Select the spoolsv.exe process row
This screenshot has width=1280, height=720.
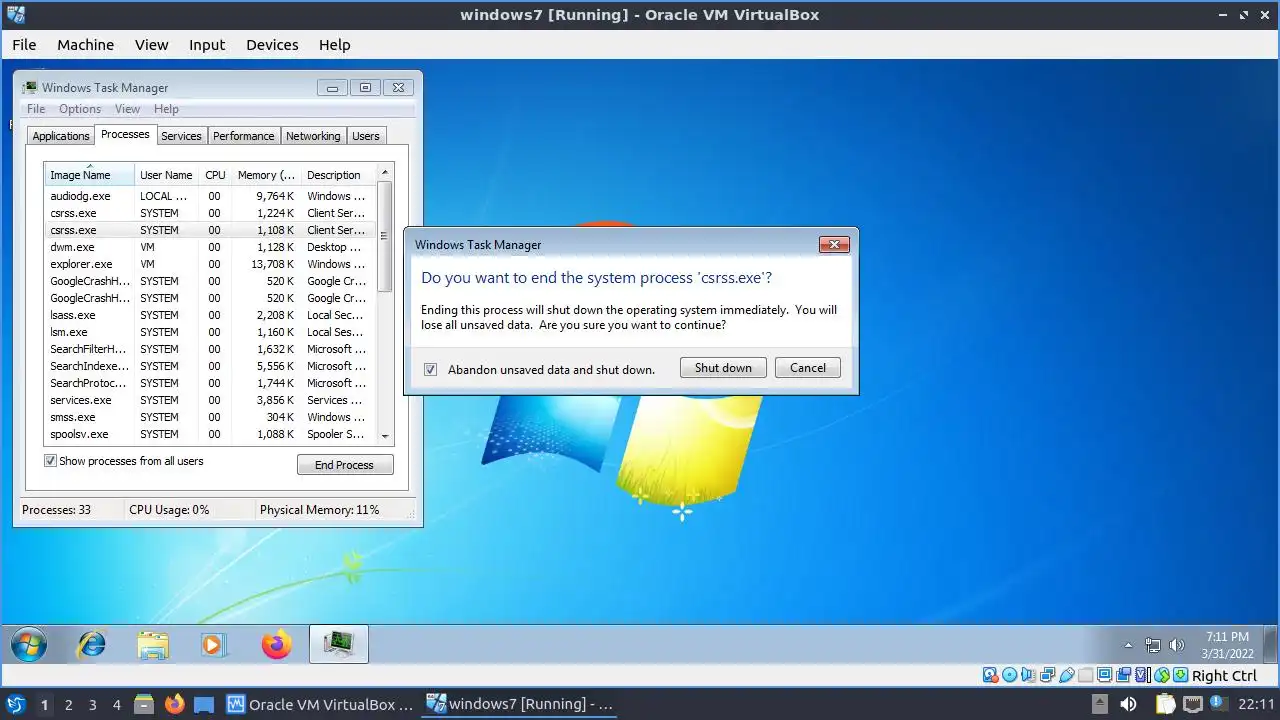click(x=210, y=434)
